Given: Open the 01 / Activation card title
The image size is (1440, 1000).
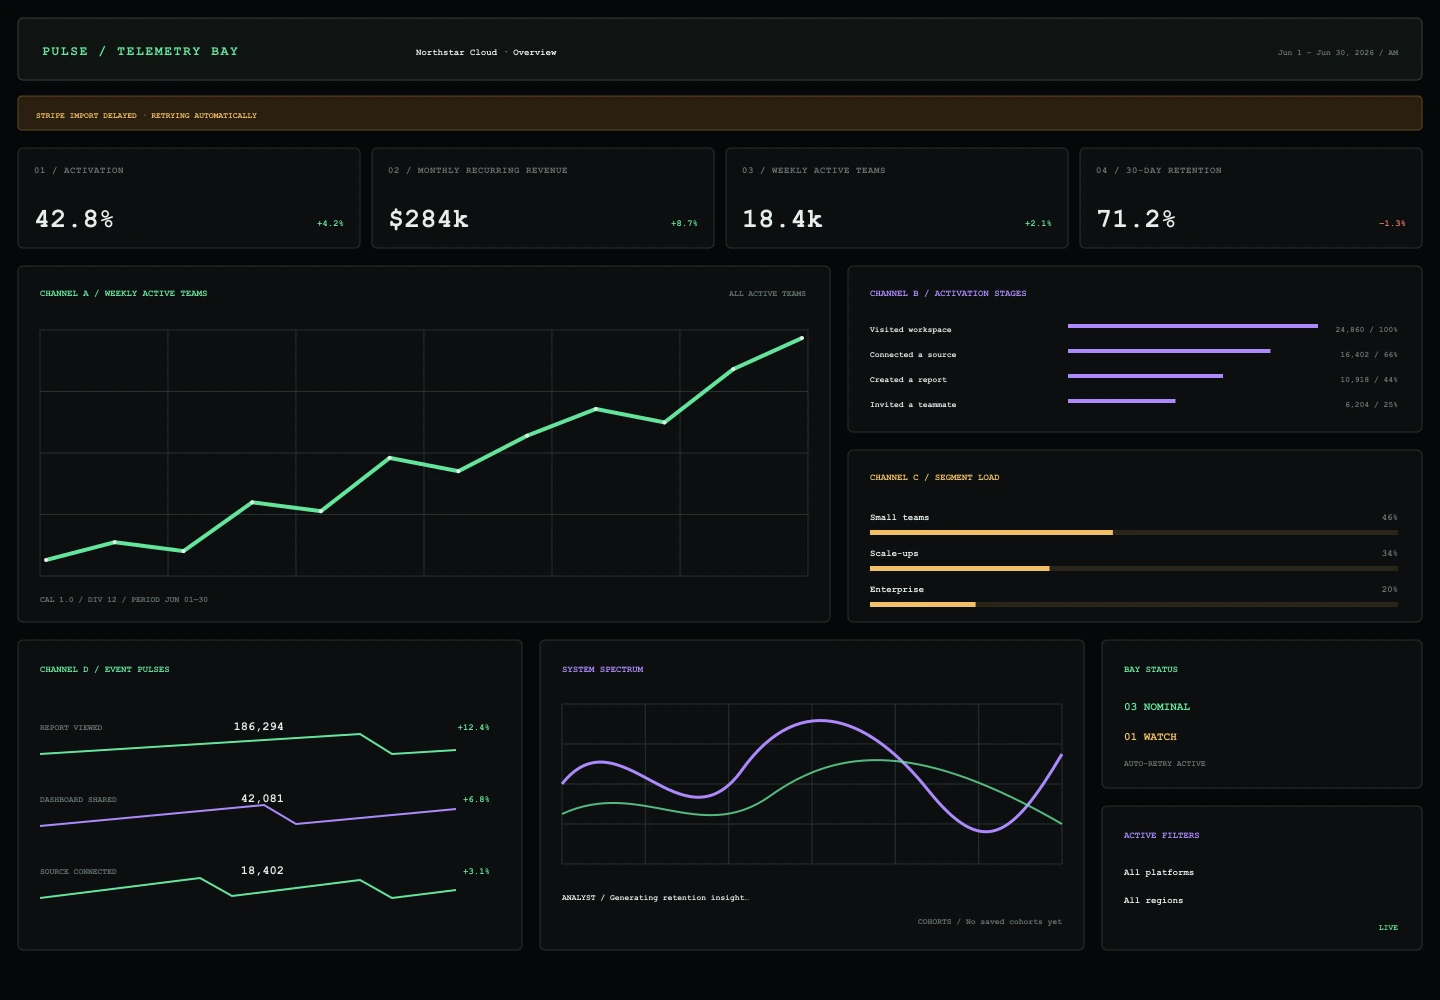Looking at the screenshot, I should (79, 170).
